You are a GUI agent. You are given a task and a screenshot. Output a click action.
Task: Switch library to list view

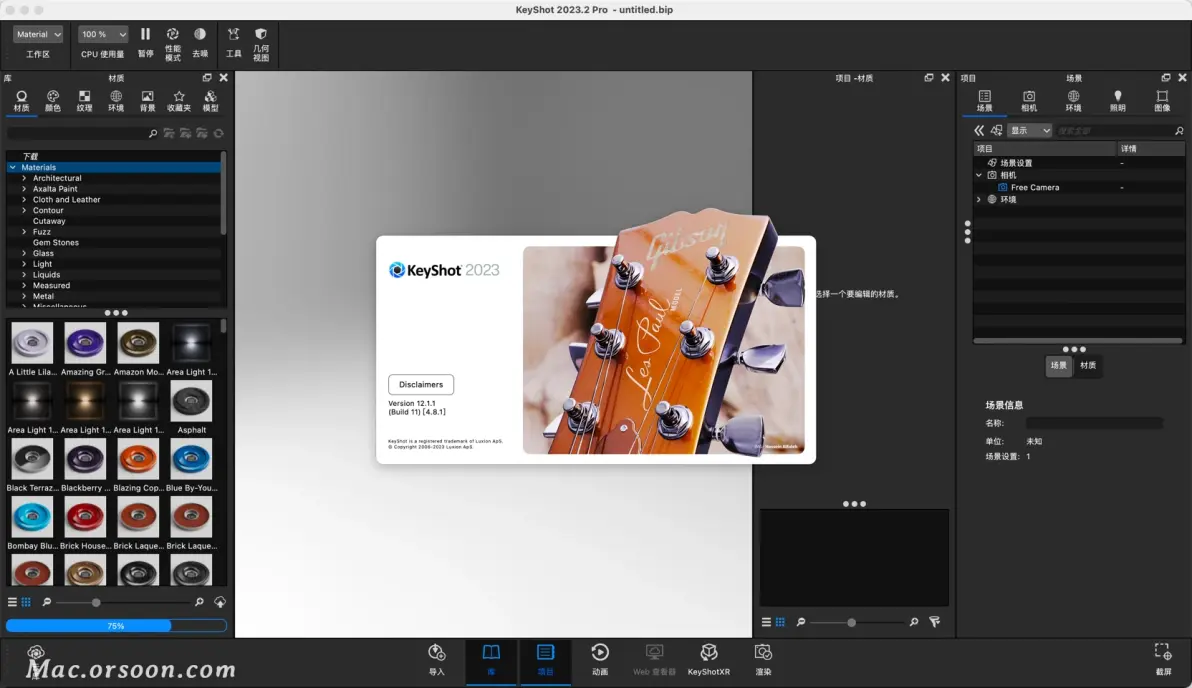coord(12,602)
